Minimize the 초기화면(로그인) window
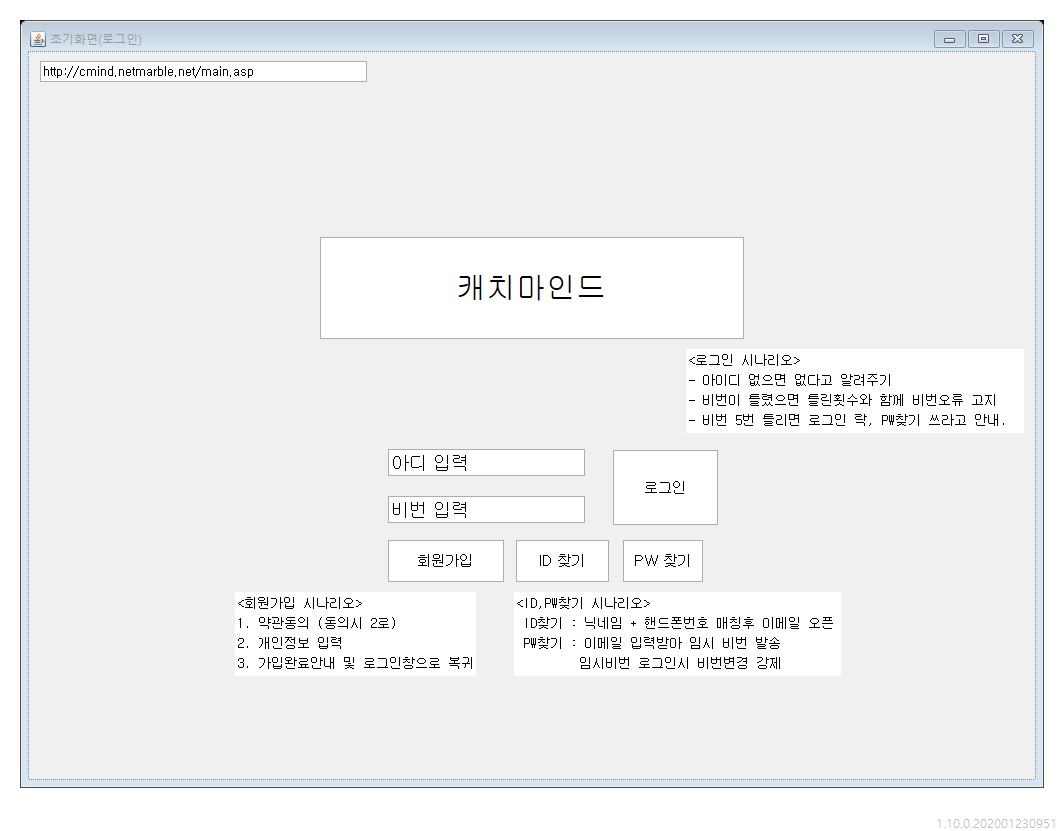Viewport: 1059px width, 831px height. (949, 39)
